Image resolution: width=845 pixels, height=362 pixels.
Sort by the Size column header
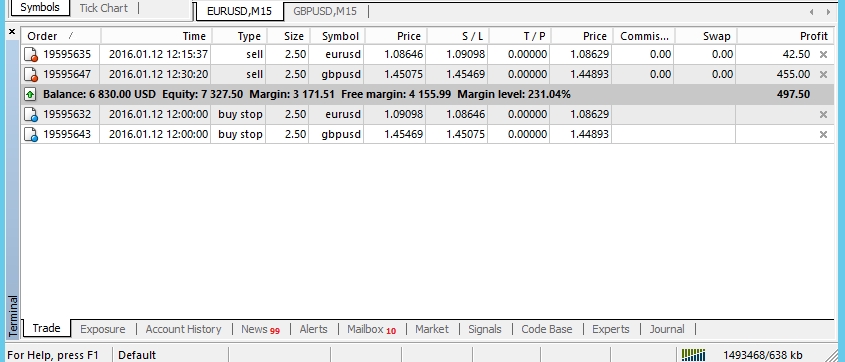click(x=288, y=36)
